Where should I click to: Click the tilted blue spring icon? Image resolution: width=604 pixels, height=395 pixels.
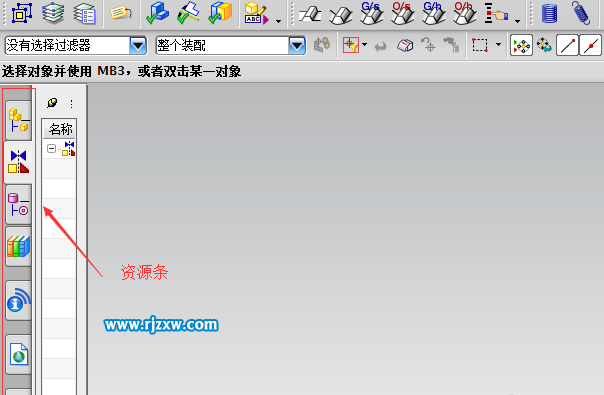tap(581, 13)
